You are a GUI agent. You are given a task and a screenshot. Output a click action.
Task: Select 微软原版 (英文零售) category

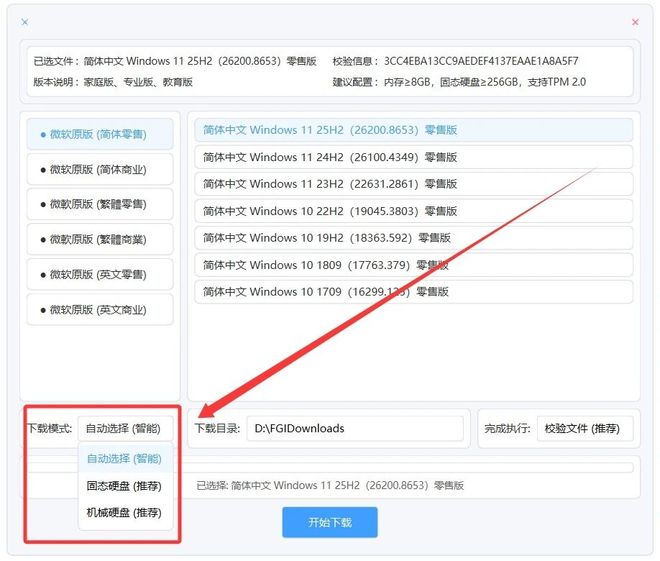point(100,274)
